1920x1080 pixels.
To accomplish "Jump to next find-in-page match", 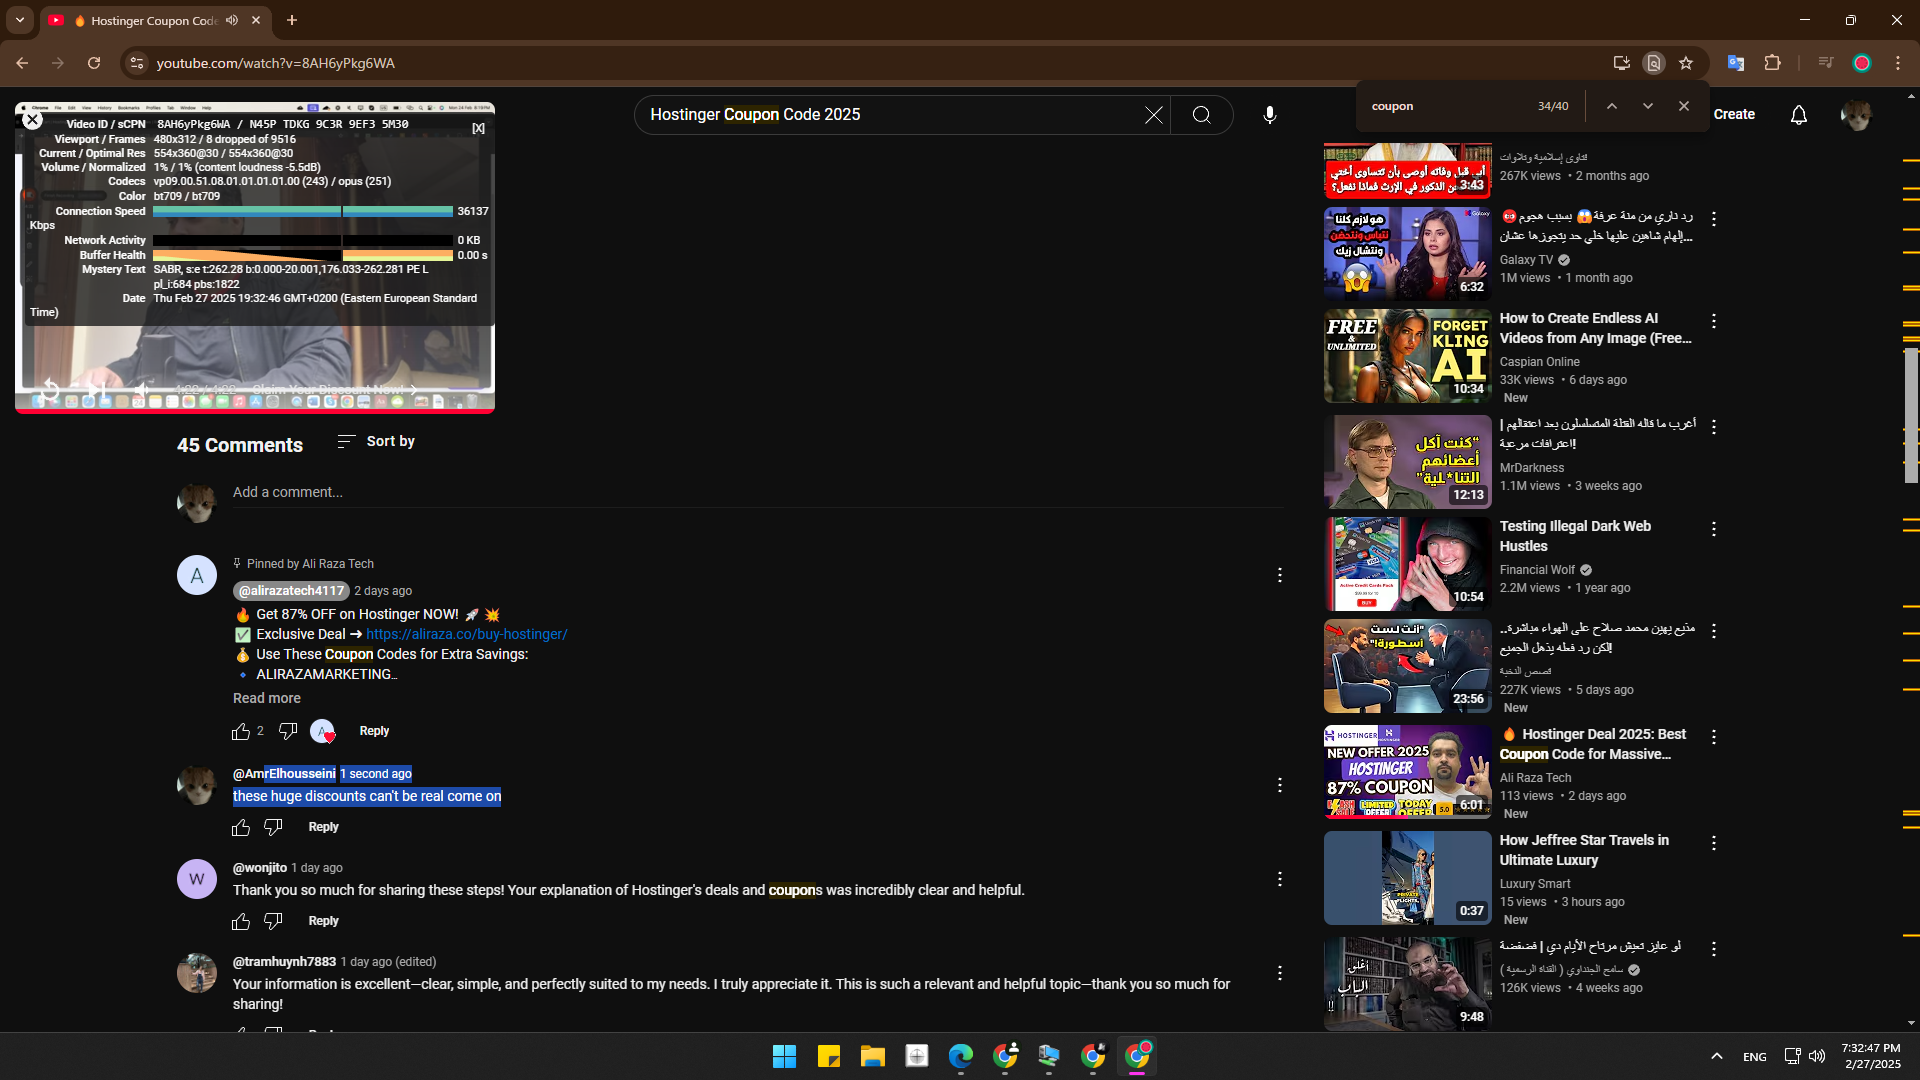I will (1648, 106).
